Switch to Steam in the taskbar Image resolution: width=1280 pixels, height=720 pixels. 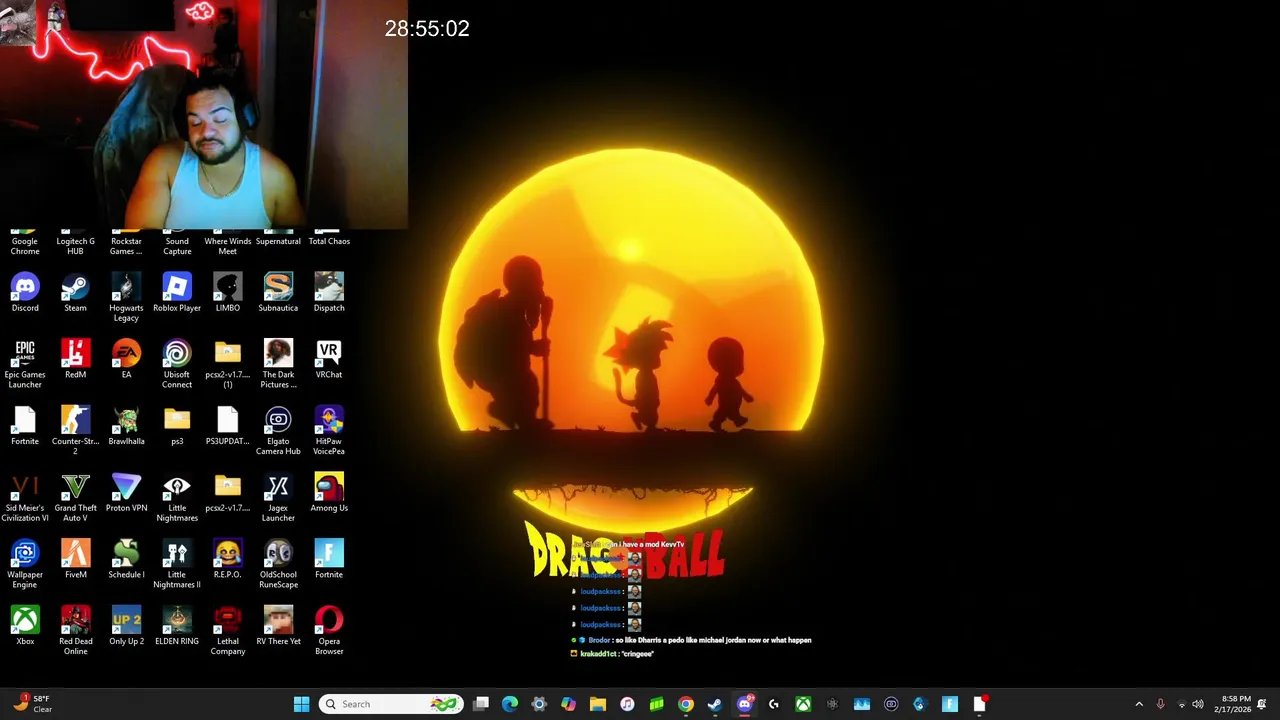[715, 704]
